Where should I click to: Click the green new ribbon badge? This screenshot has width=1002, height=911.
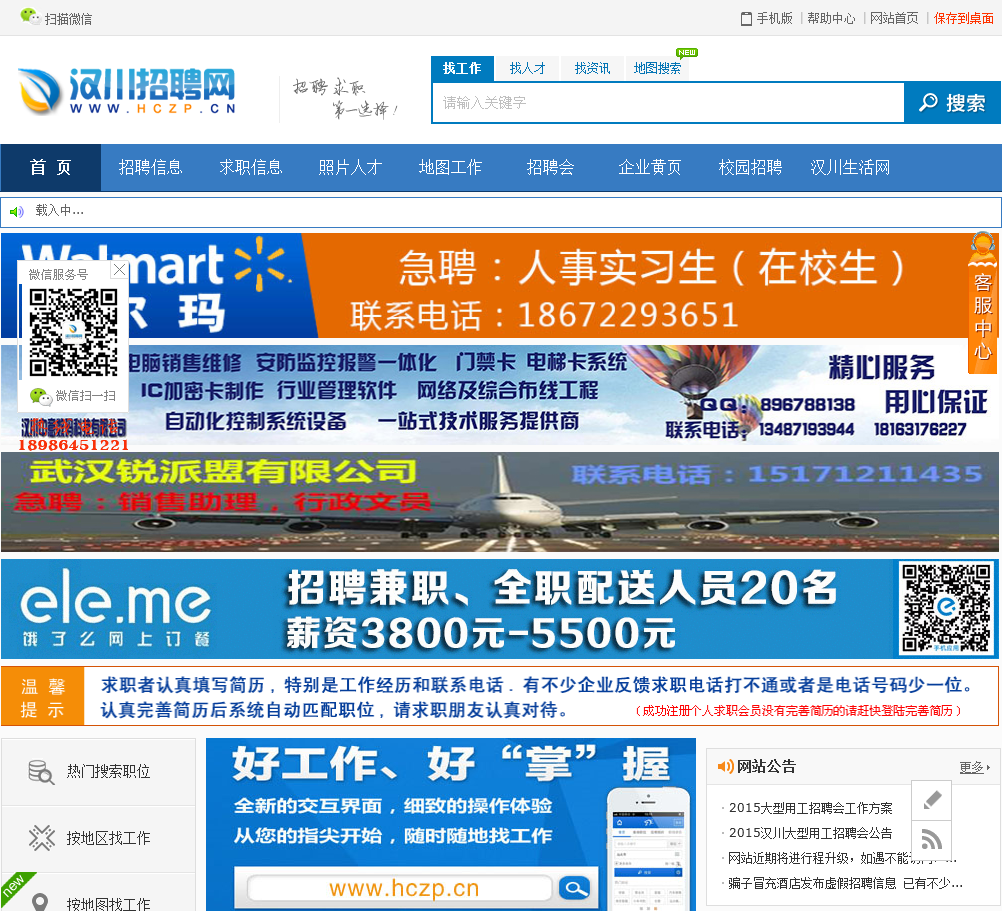[15, 887]
